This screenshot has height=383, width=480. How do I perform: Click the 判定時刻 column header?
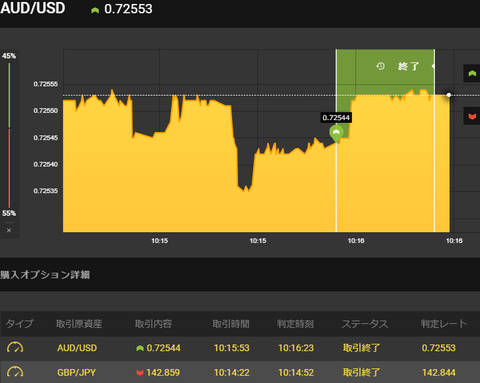[295, 324]
